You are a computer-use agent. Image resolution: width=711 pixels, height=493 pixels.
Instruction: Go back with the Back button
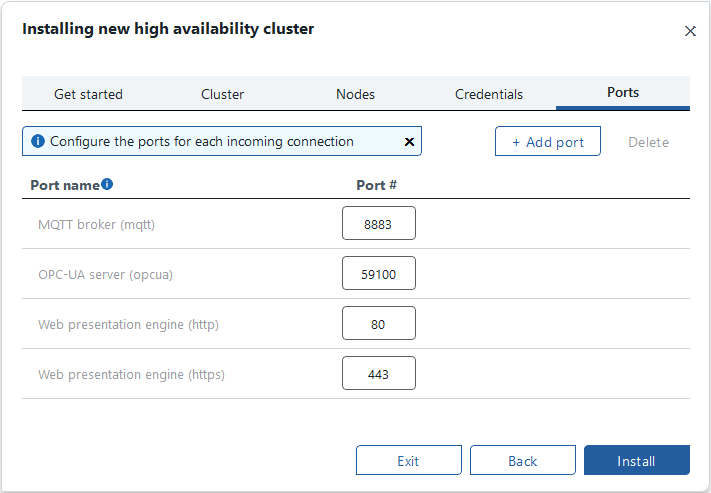[523, 461]
